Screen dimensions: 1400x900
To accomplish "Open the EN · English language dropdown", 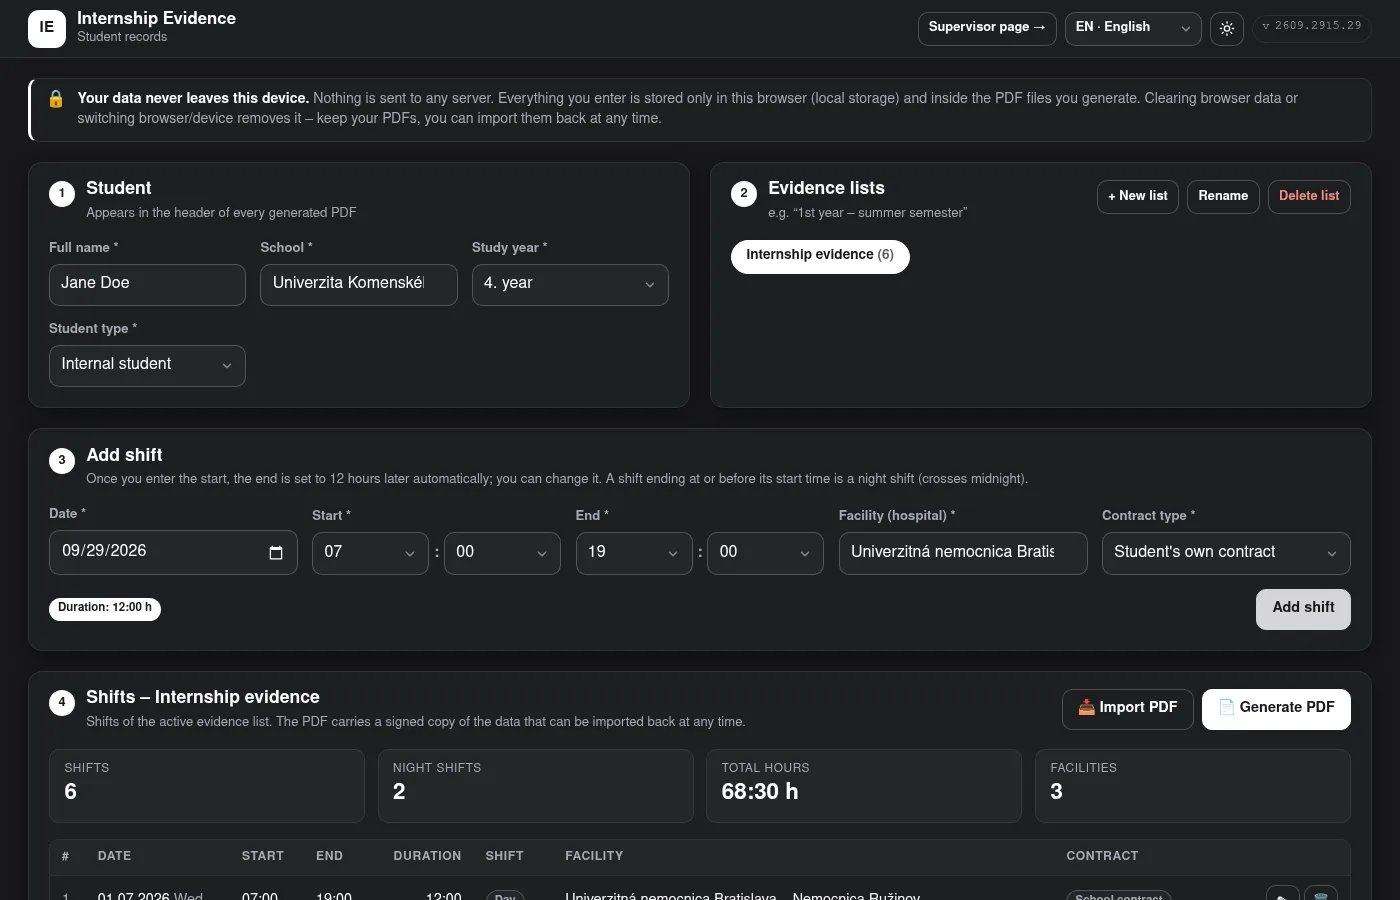I will pyautogui.click(x=1133, y=28).
